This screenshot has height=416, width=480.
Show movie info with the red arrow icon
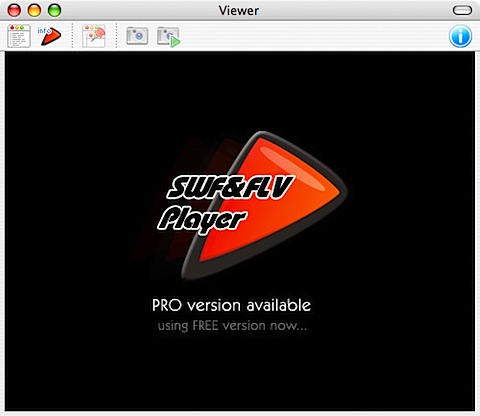pos(50,35)
